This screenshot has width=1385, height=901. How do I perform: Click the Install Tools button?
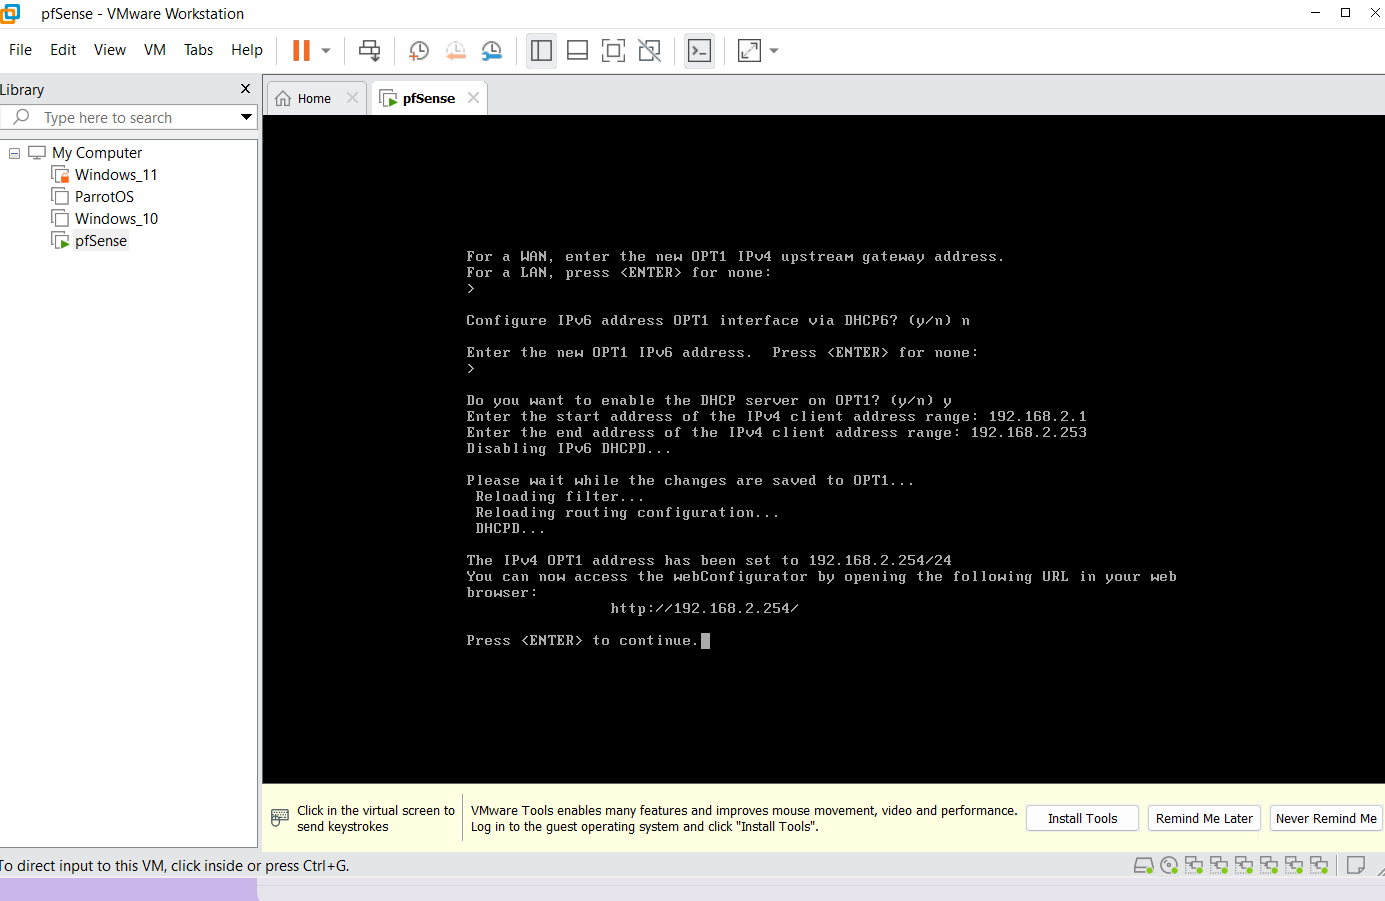click(1082, 818)
